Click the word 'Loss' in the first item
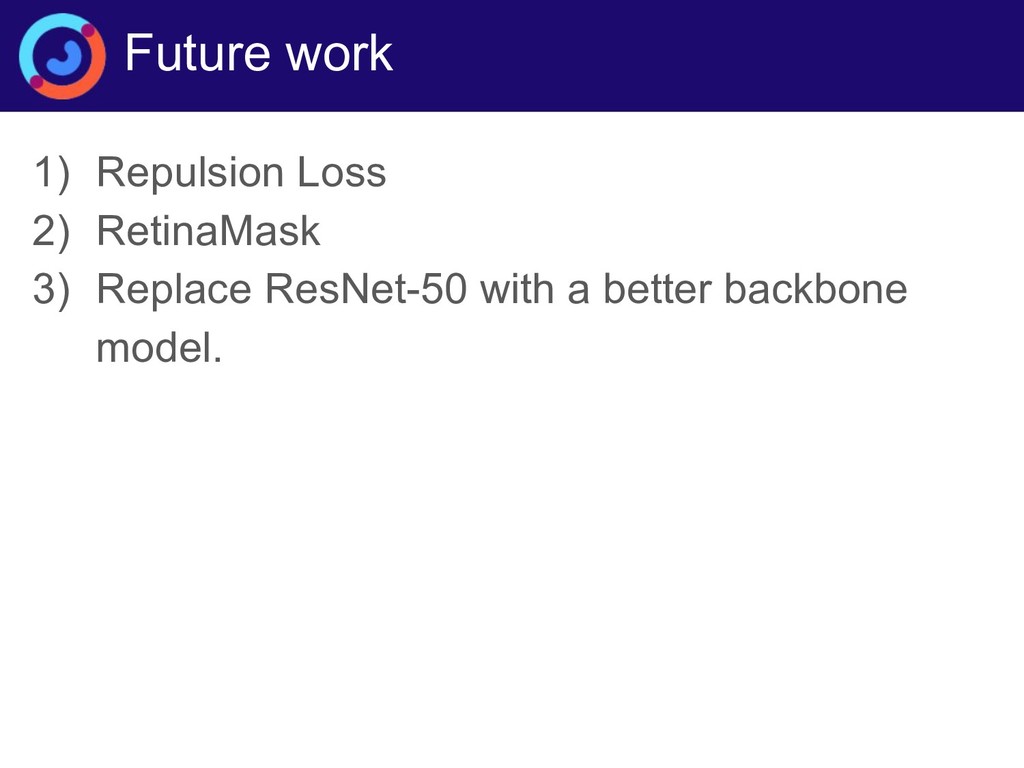1024x768 pixels. 342,172
